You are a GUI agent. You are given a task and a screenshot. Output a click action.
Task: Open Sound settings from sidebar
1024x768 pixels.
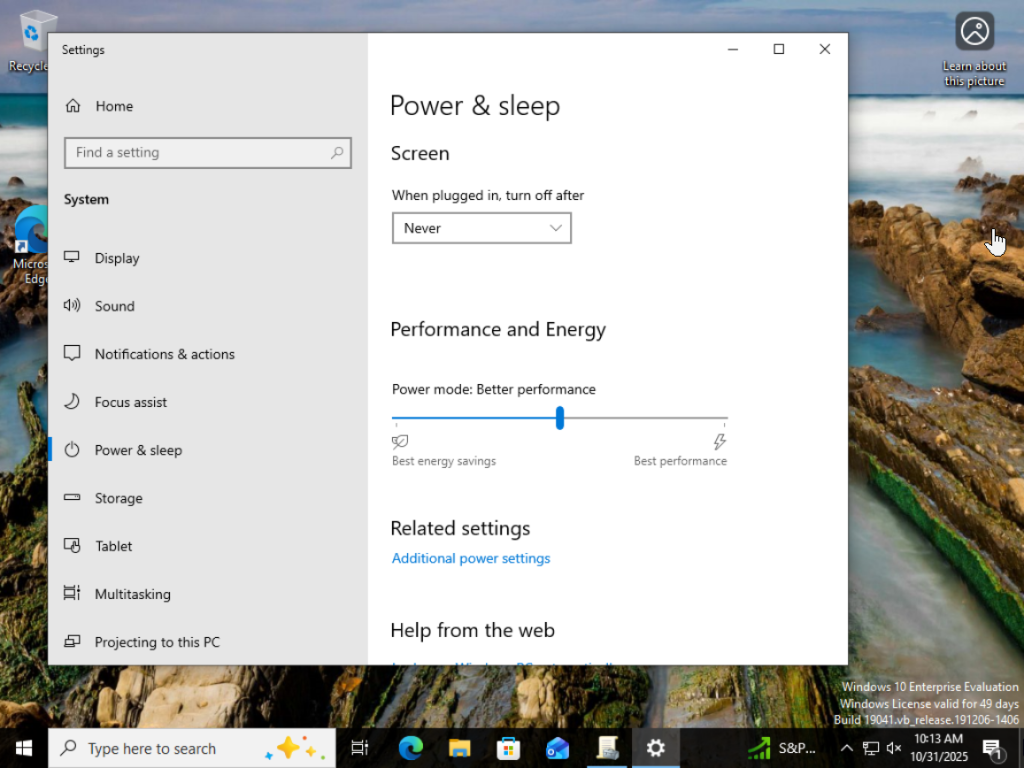[114, 306]
